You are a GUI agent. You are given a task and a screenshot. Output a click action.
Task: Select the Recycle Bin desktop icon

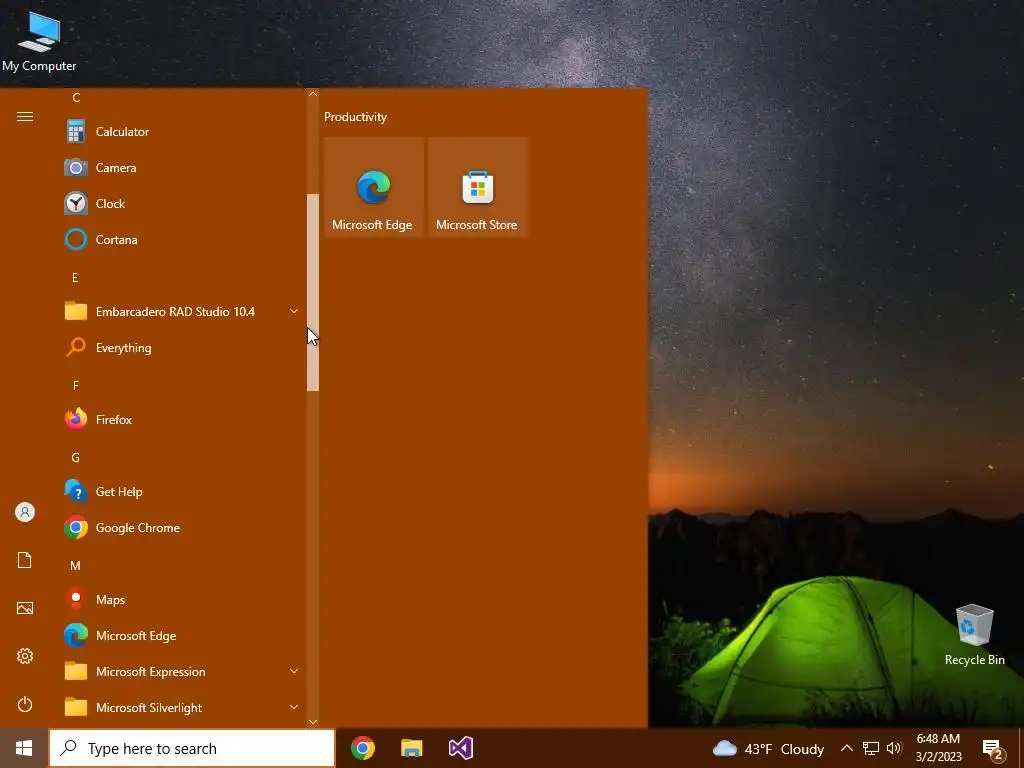974,635
